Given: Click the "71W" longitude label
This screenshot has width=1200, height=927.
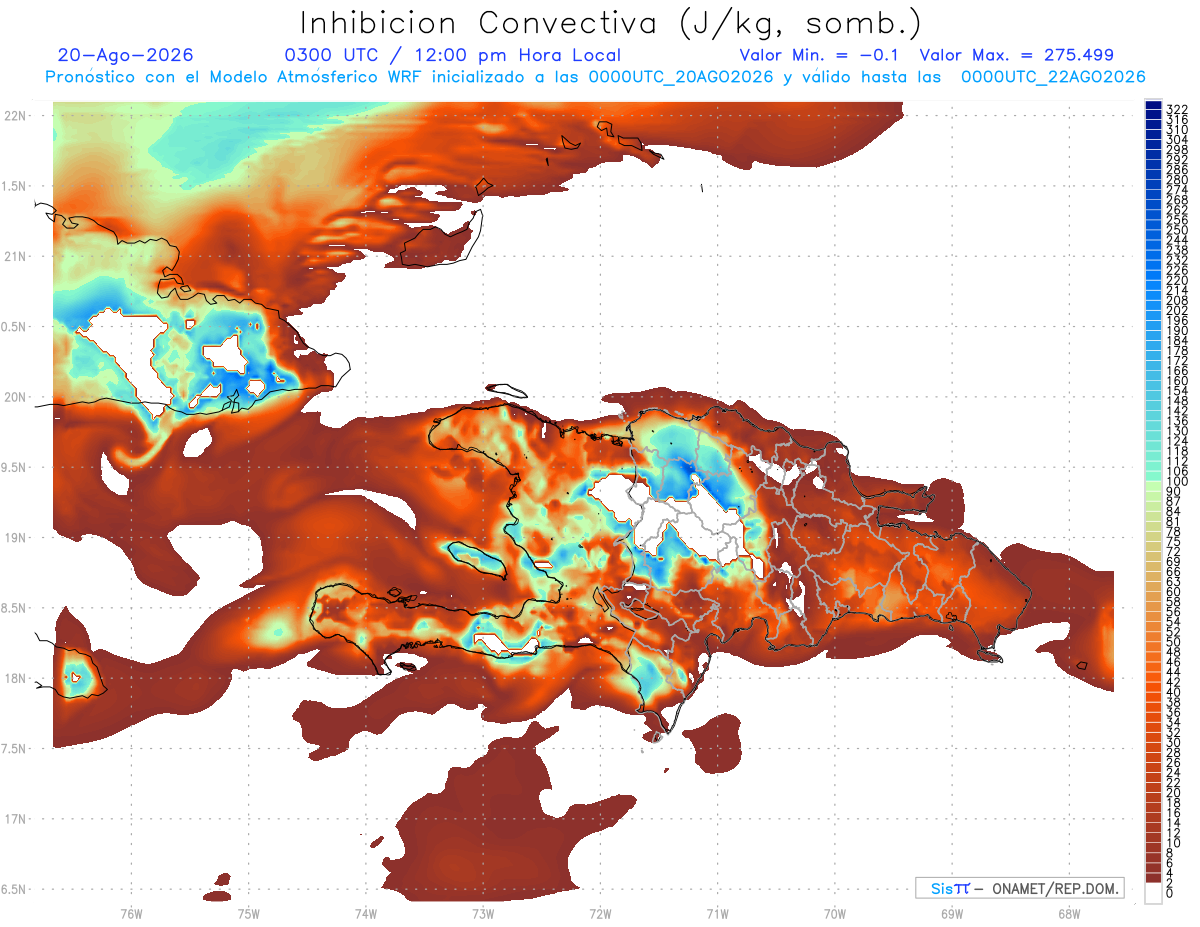Looking at the screenshot, I should pyautogui.click(x=717, y=913).
